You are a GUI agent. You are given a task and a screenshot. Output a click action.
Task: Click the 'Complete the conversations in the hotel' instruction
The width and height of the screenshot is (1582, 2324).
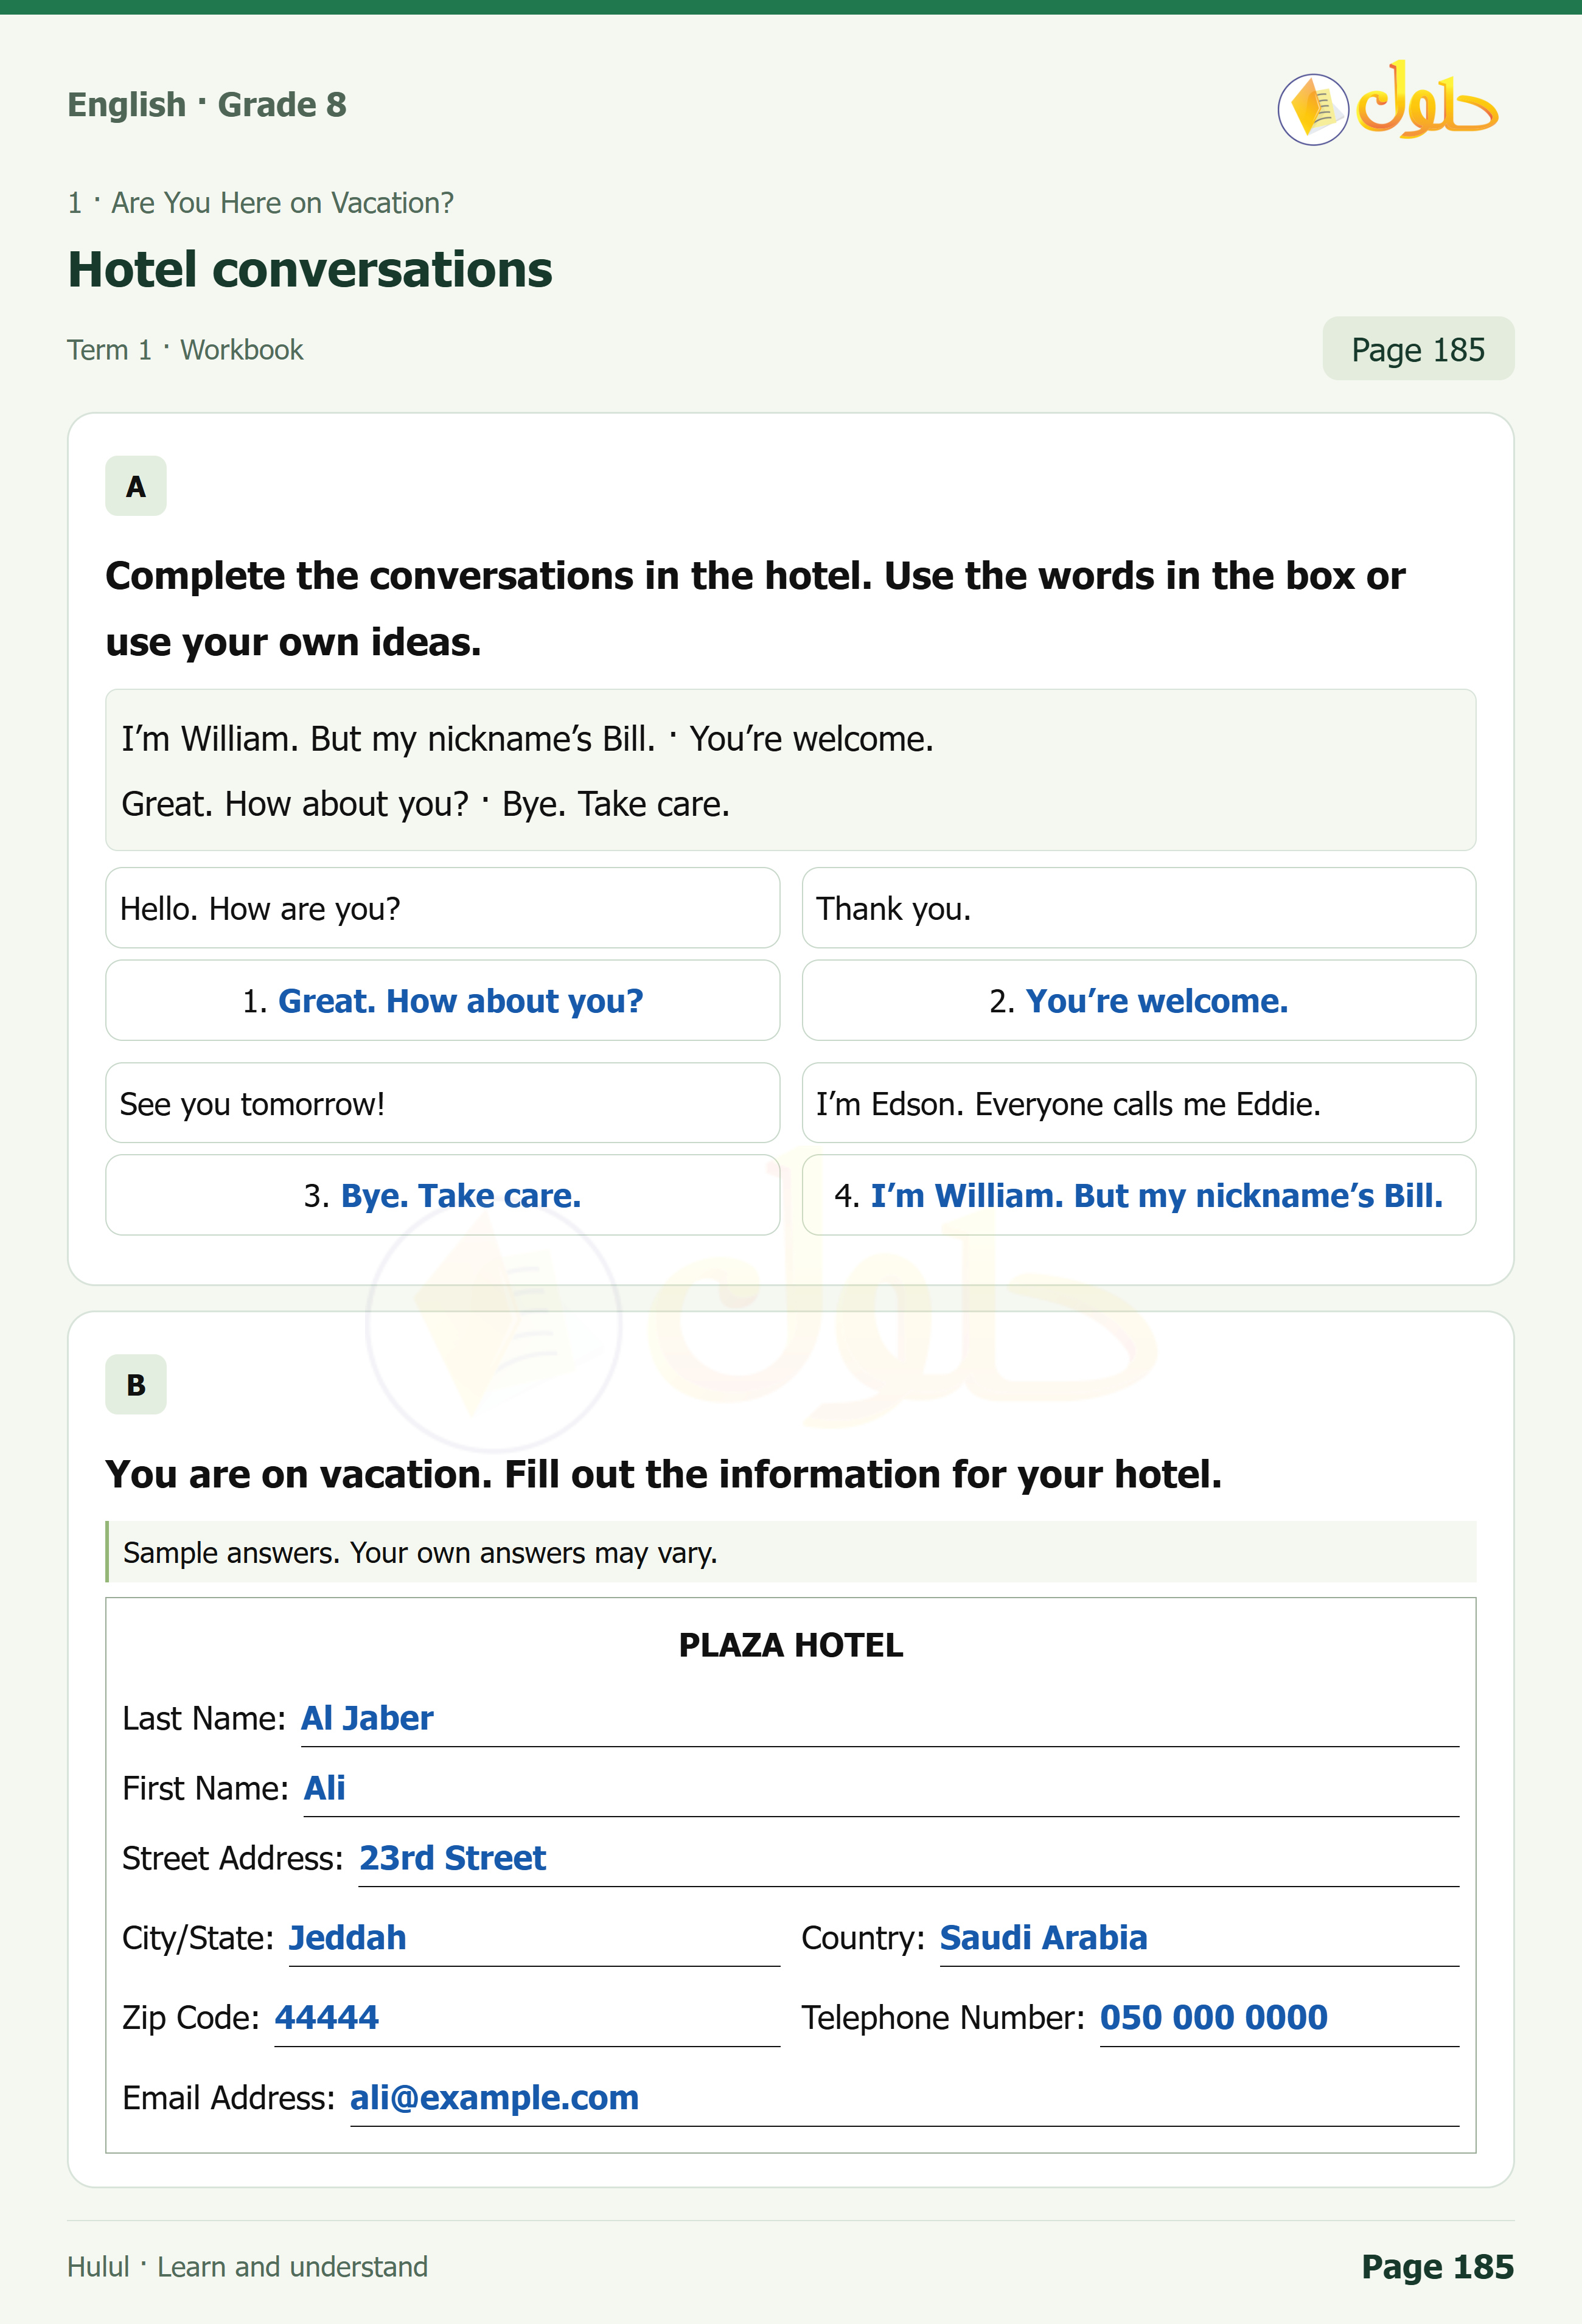755,609
